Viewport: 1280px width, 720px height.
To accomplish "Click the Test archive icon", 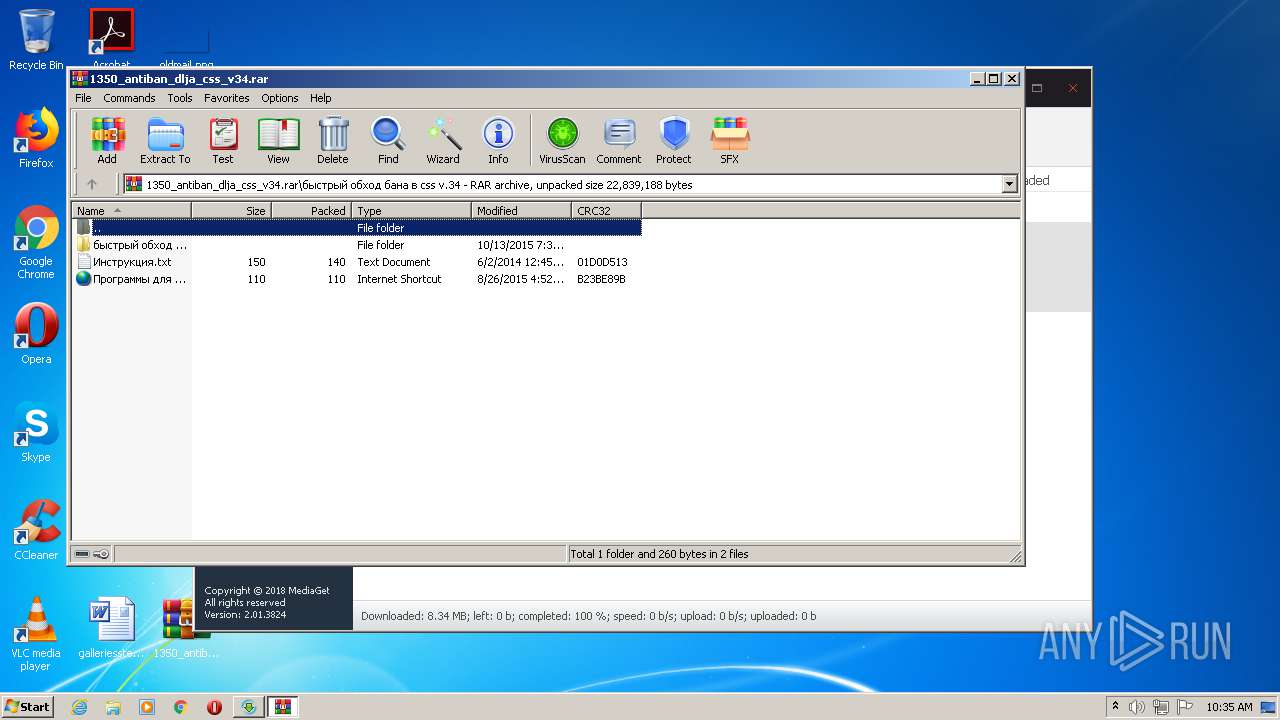I will [223, 141].
